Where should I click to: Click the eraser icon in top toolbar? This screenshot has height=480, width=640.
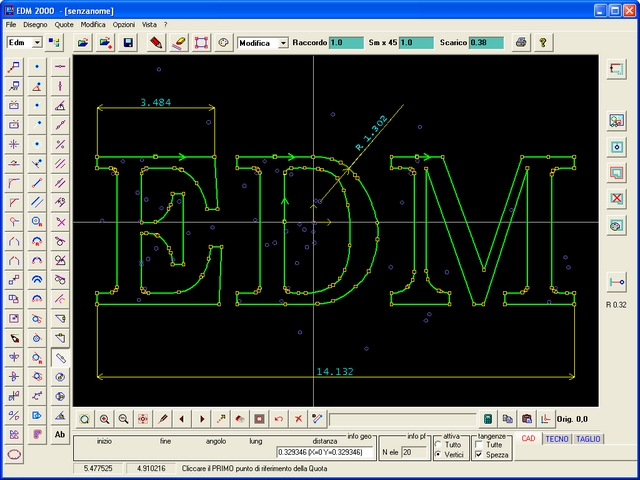[x=179, y=42]
